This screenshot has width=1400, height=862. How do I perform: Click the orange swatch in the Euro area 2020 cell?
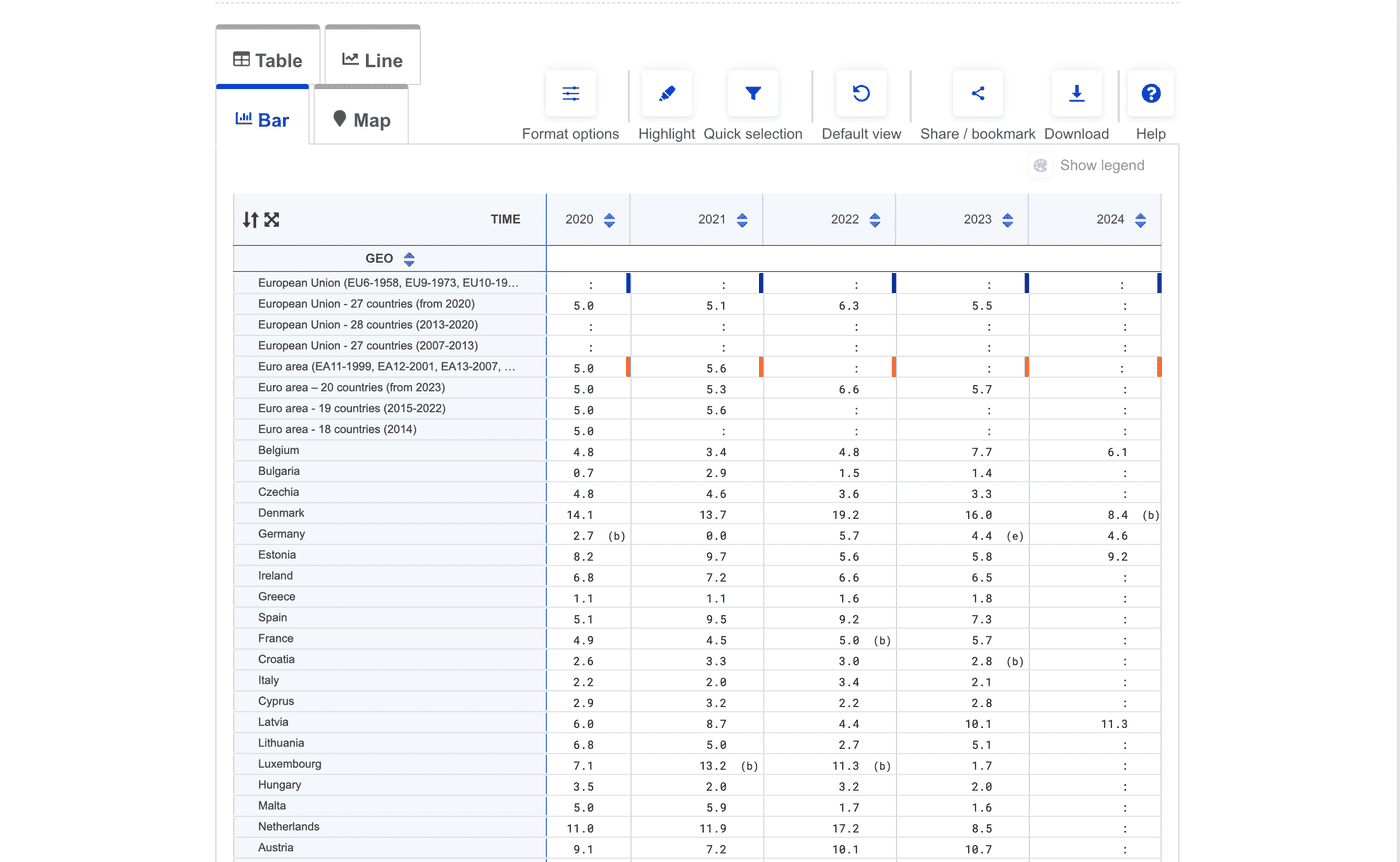click(628, 367)
